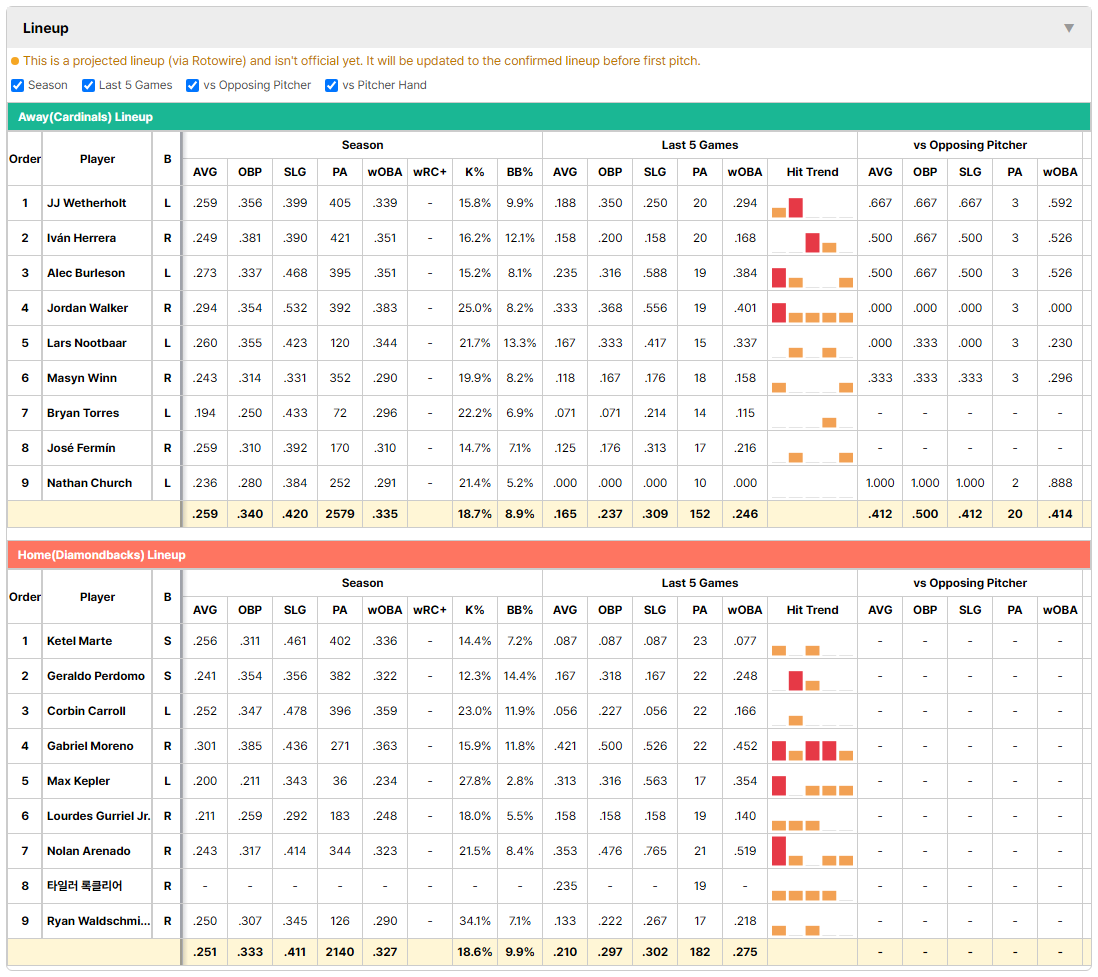Image resolution: width=1098 pixels, height=977 pixels.
Task: Sort Diamondbacks table by K% column
Action: point(475,610)
